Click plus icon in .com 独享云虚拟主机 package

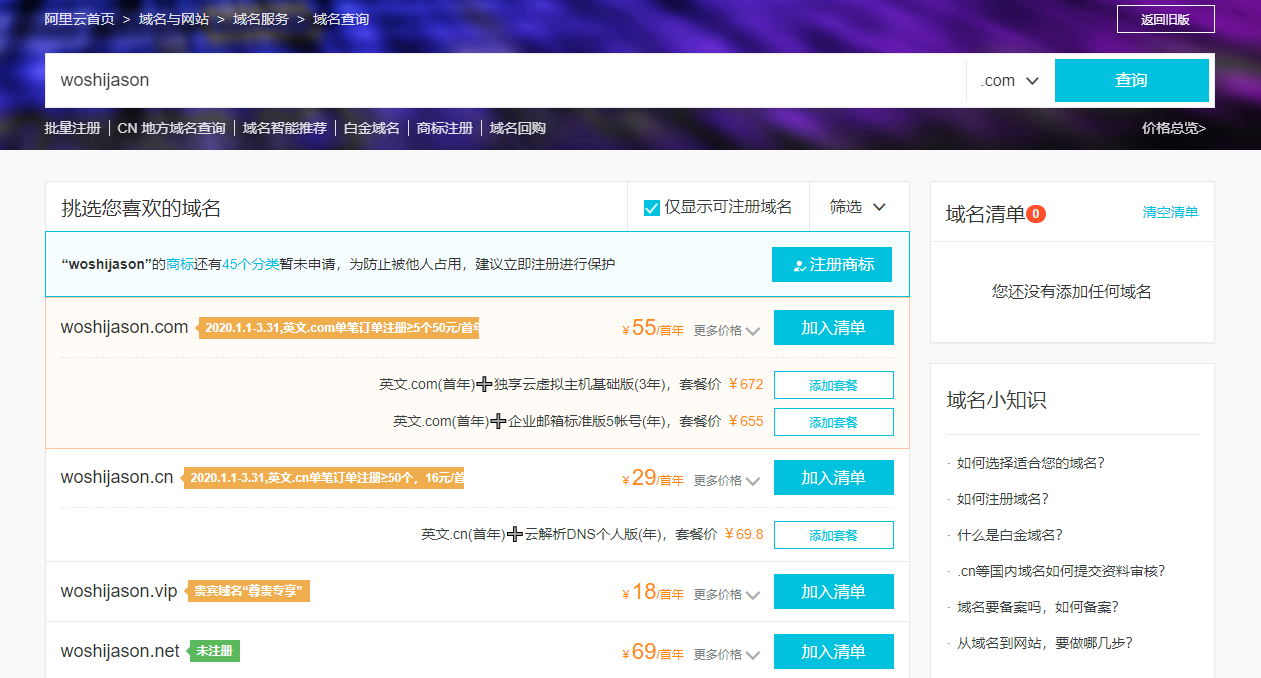tap(484, 384)
